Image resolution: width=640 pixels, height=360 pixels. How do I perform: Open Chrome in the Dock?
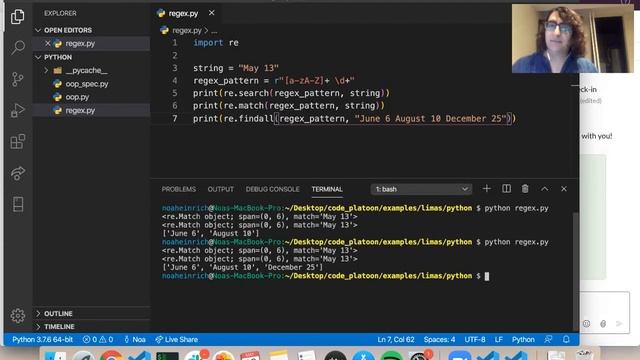tap(111, 356)
